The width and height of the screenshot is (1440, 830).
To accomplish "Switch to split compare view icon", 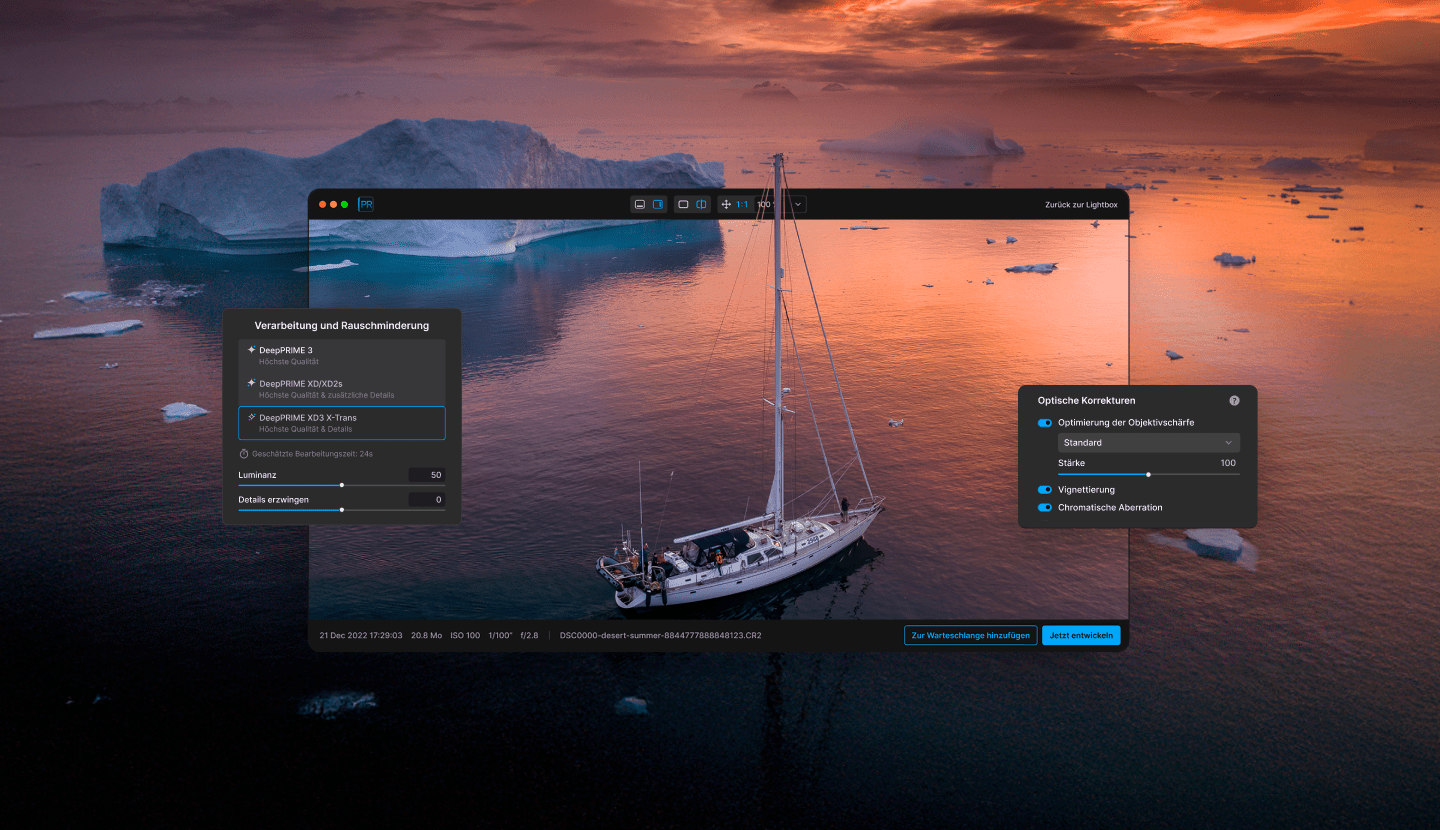I will [x=701, y=204].
